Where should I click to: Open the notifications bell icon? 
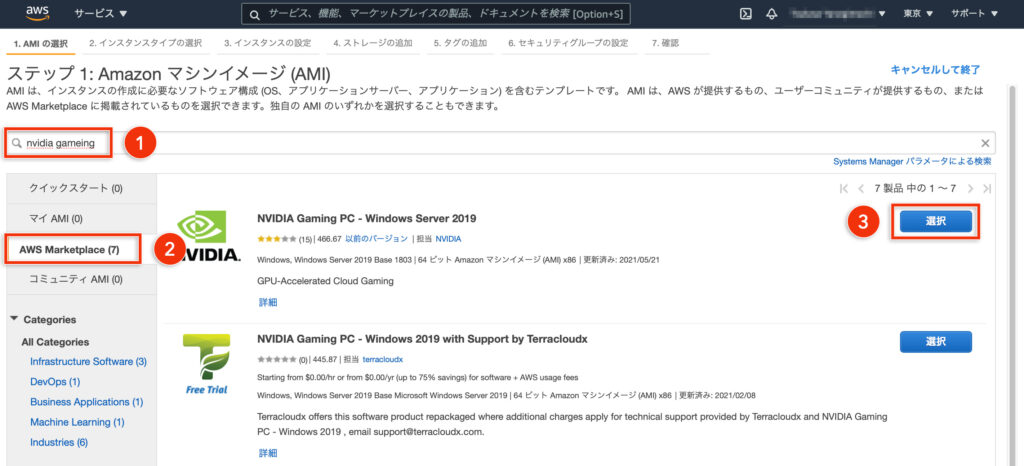[772, 14]
